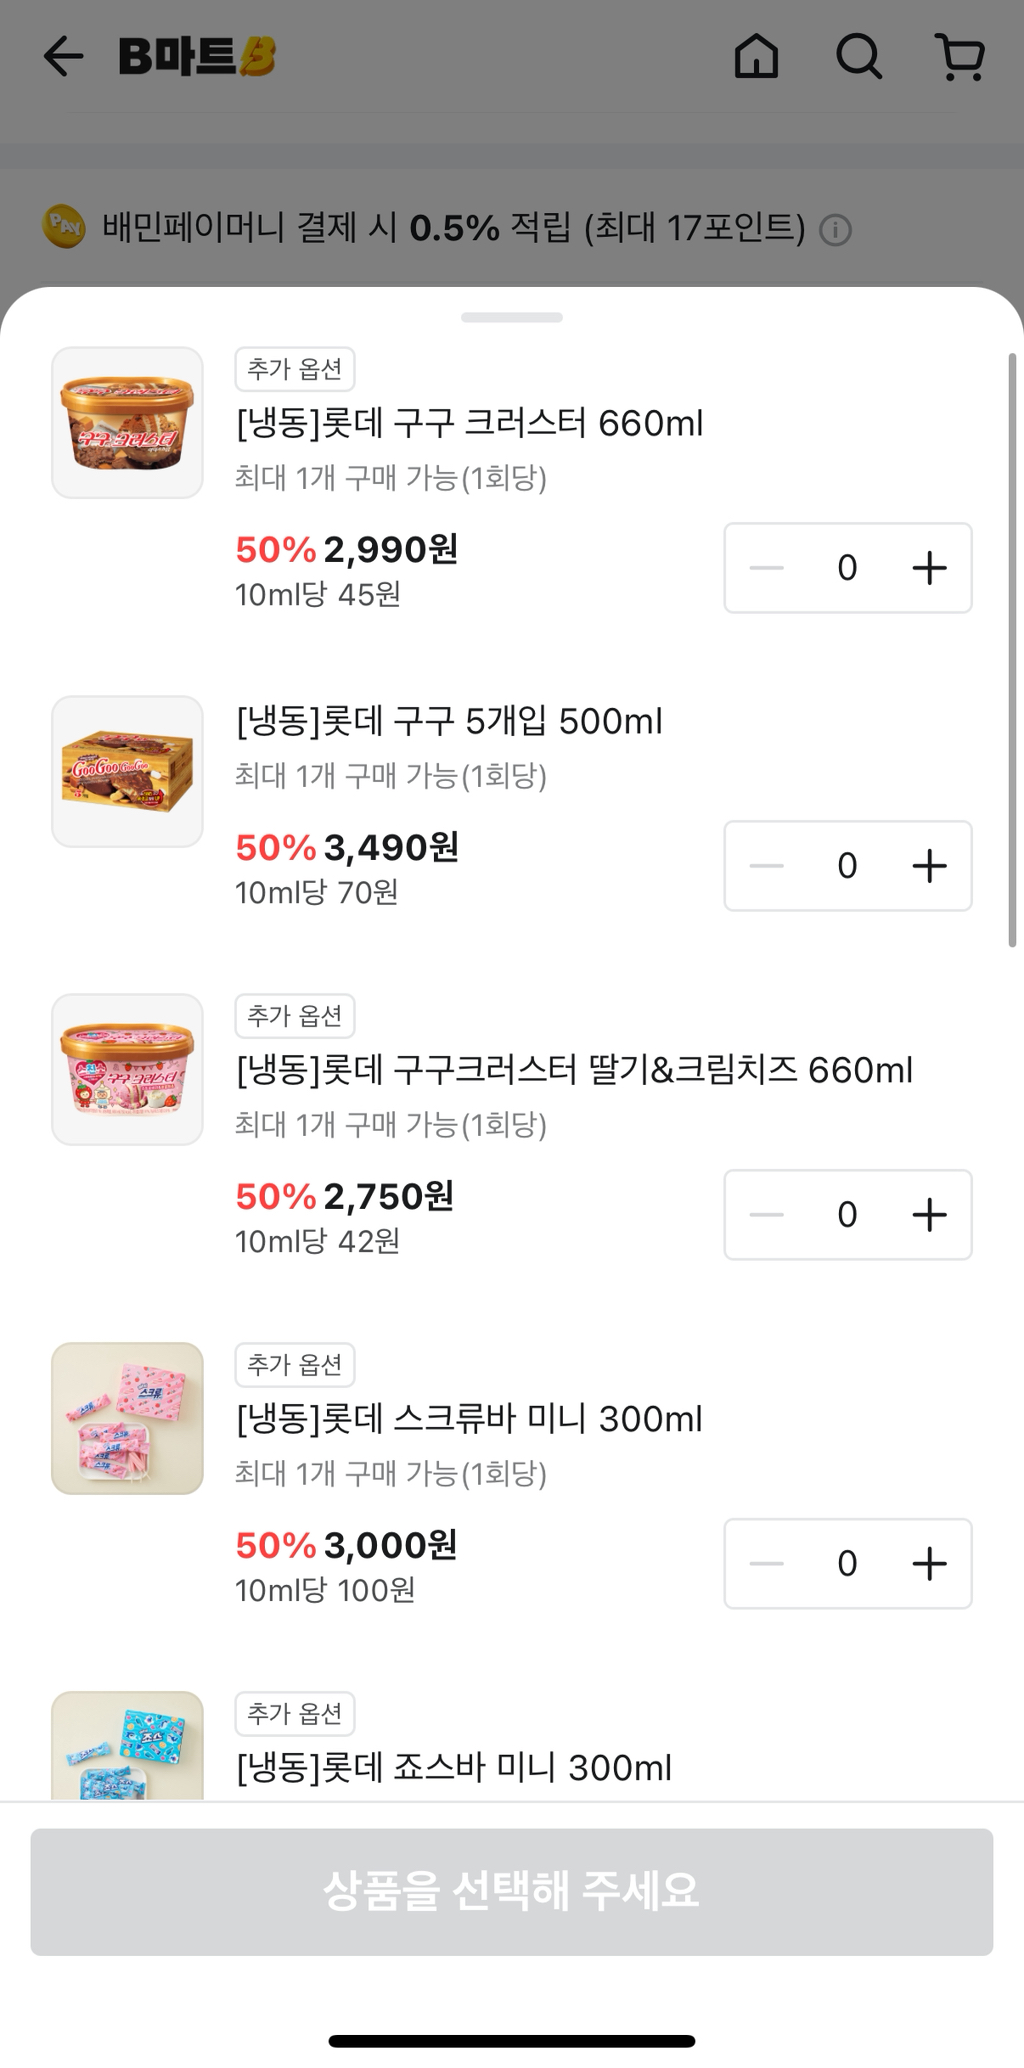Open the home icon

(x=756, y=56)
